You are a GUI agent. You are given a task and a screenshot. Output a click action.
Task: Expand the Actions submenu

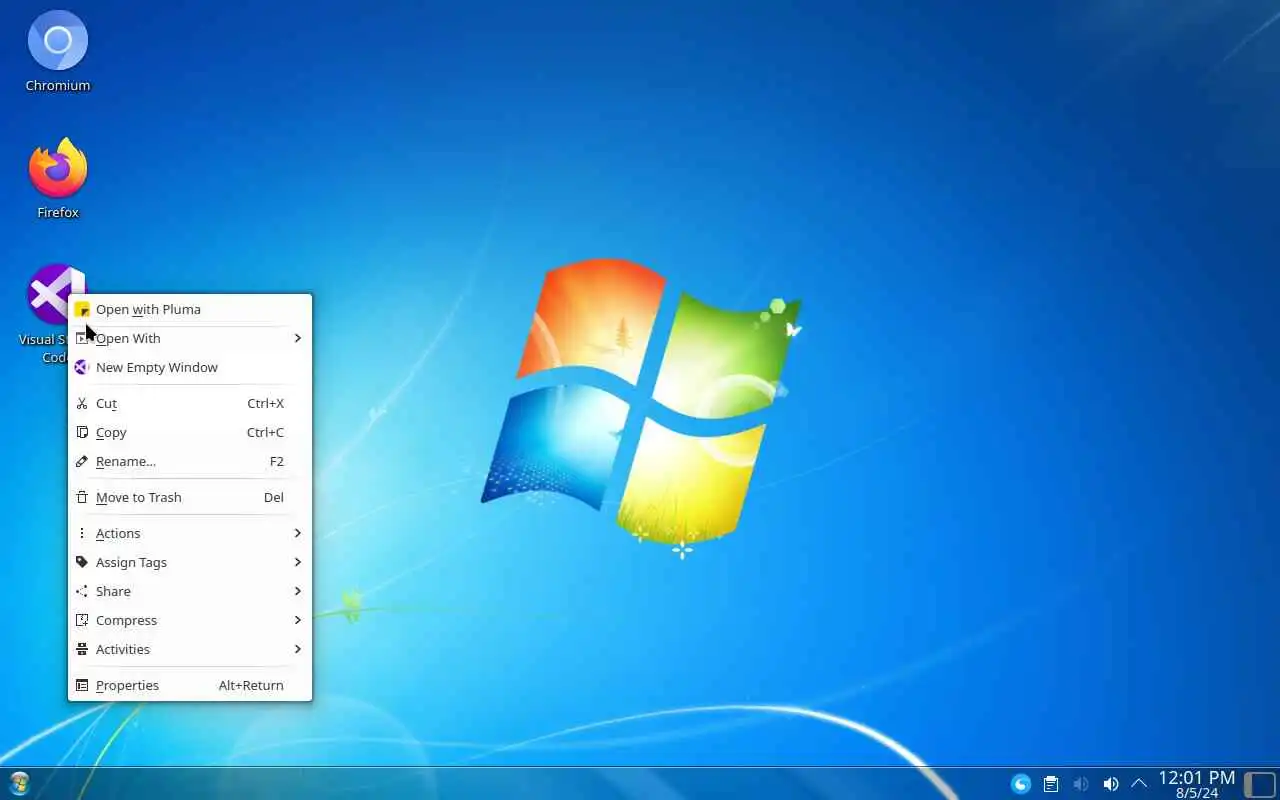[190, 533]
